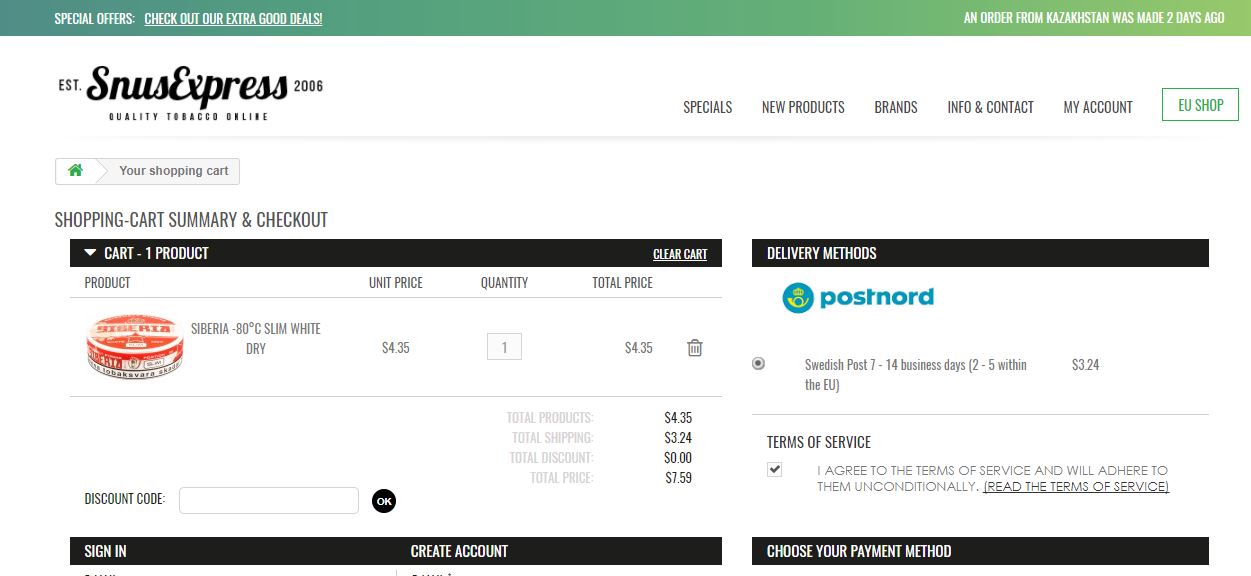Click the quantity field for Siberia
The image size is (1251, 576).
pos(504,347)
